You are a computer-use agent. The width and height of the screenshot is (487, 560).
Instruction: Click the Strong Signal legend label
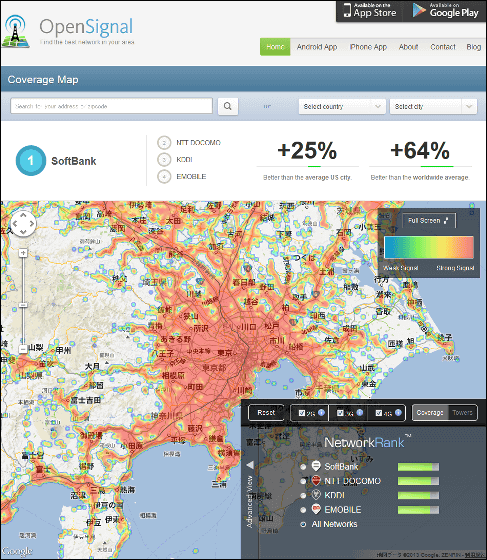[455, 268]
